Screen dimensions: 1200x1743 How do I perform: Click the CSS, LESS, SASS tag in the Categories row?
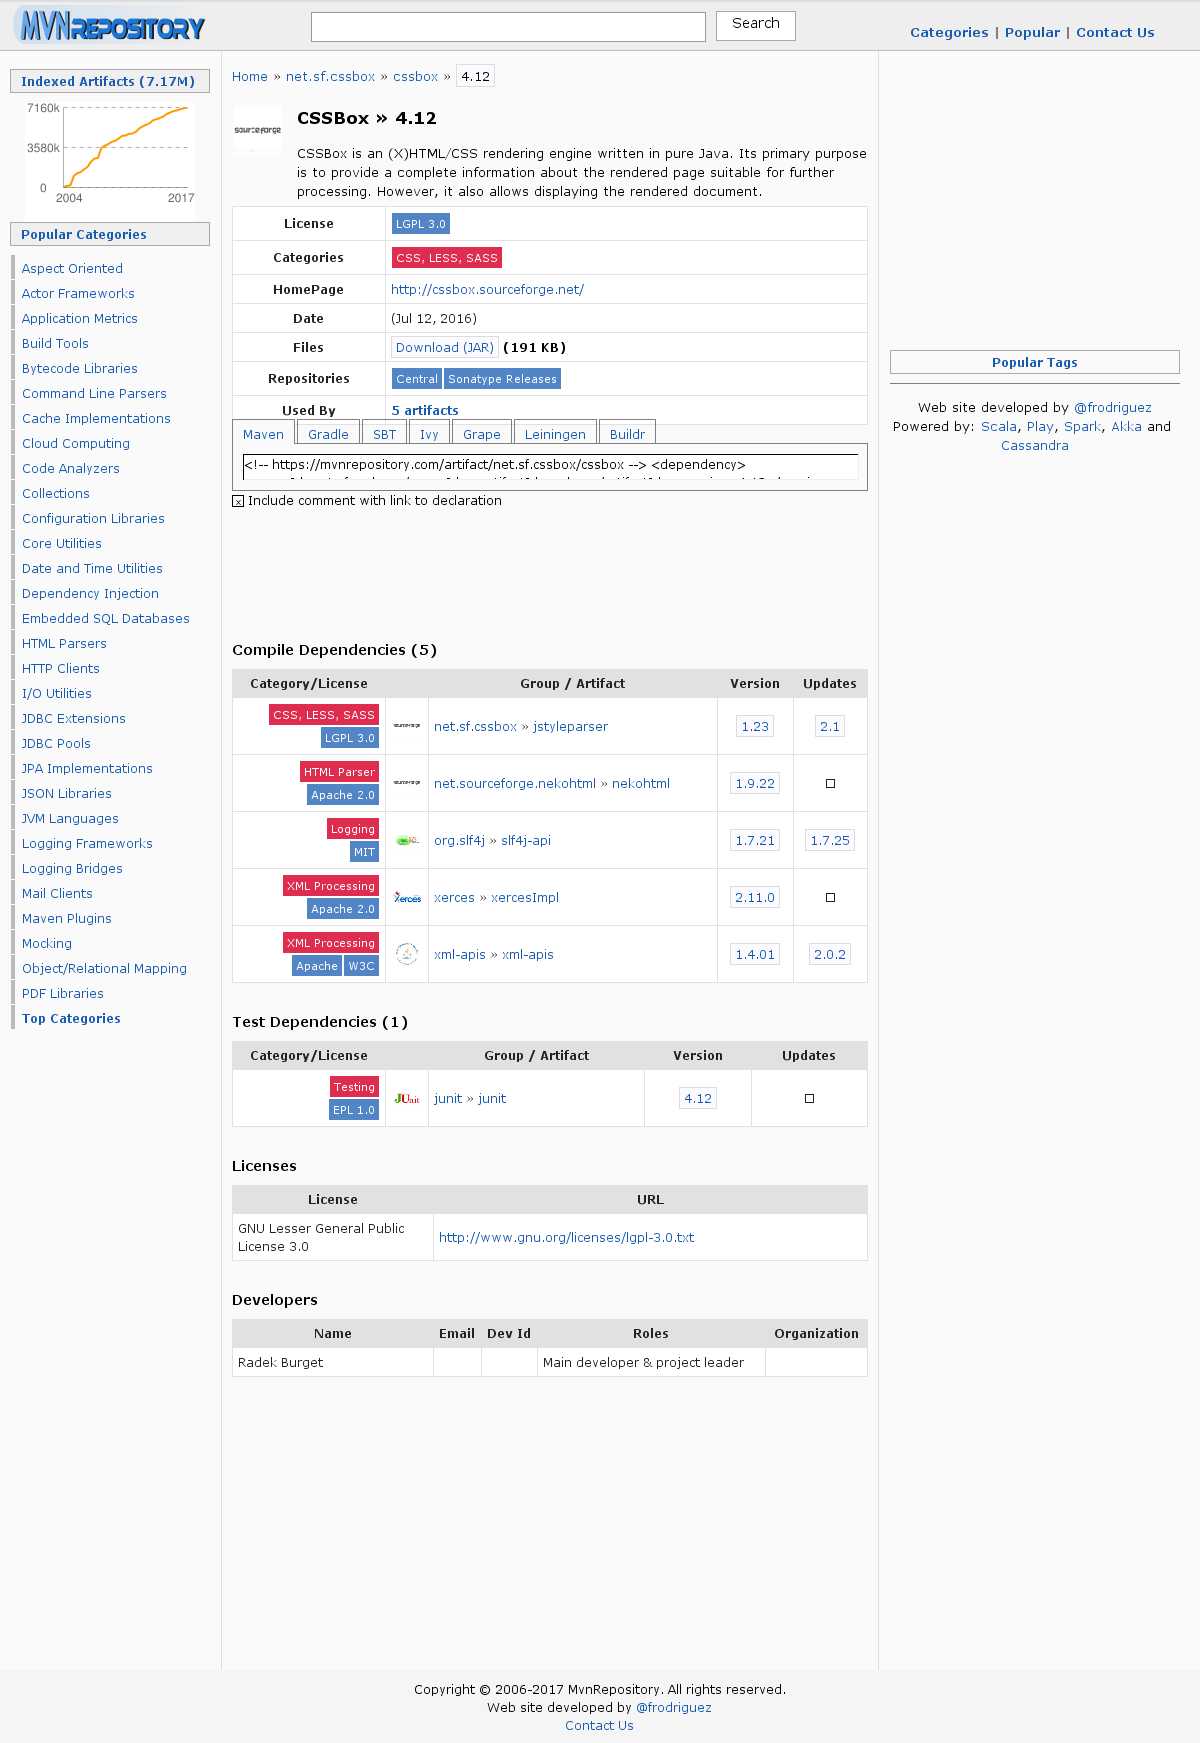click(447, 258)
